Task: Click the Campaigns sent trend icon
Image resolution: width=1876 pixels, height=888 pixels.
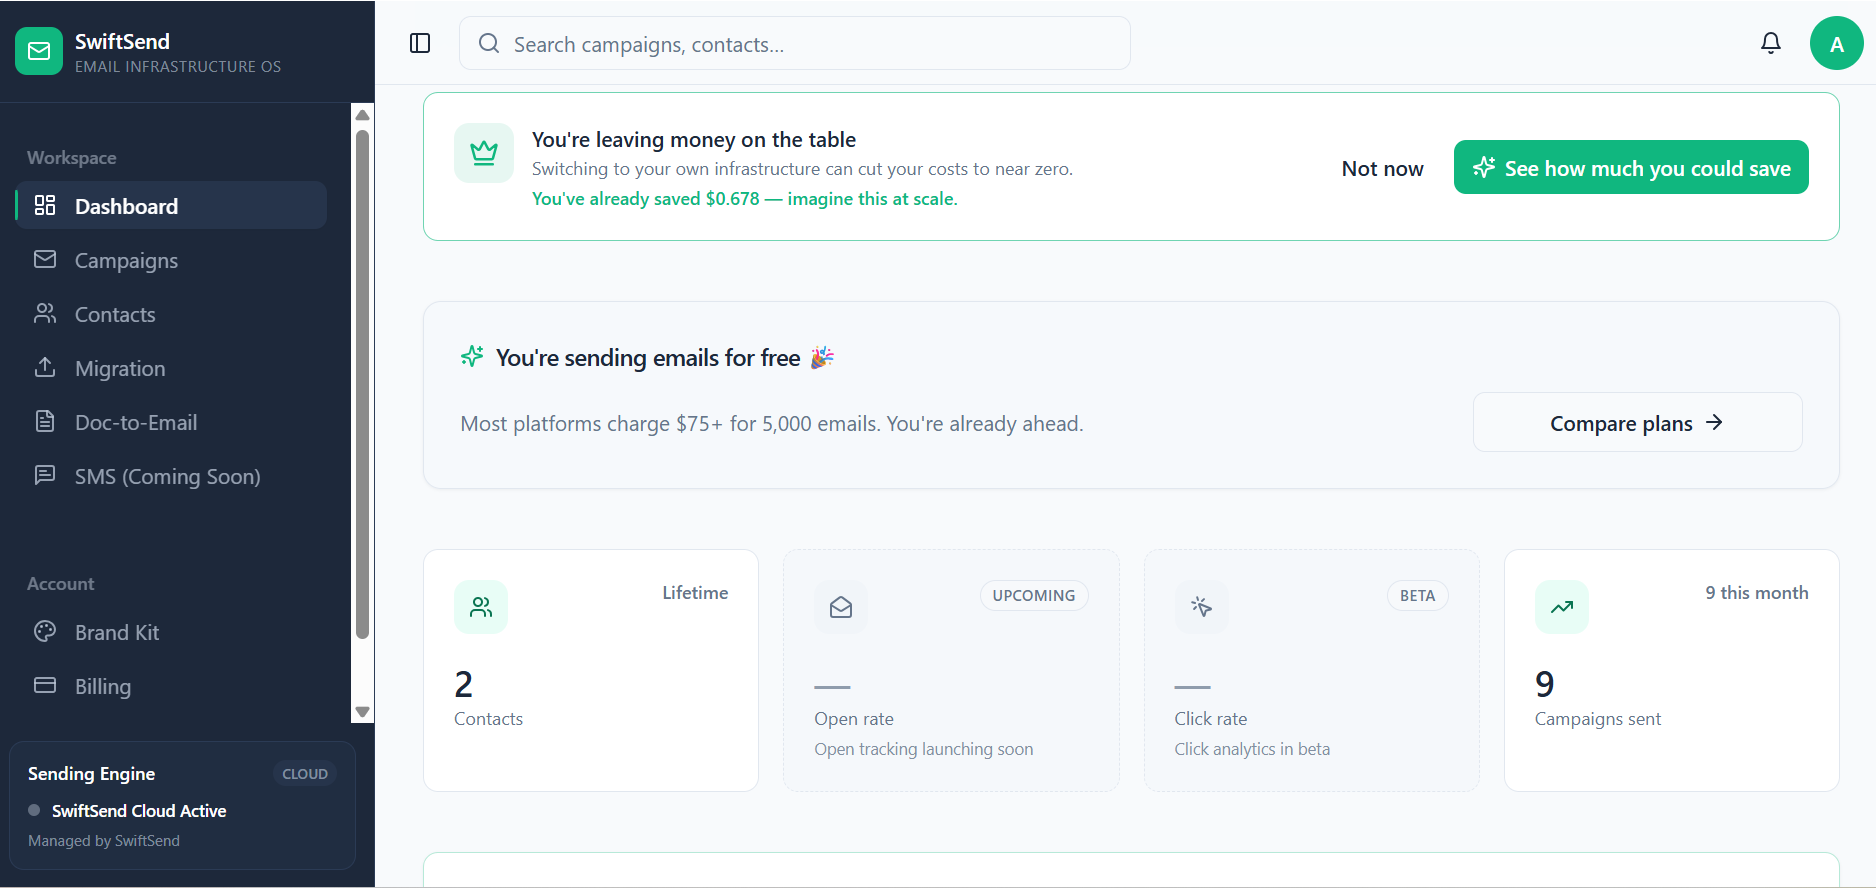Action: (x=1562, y=607)
